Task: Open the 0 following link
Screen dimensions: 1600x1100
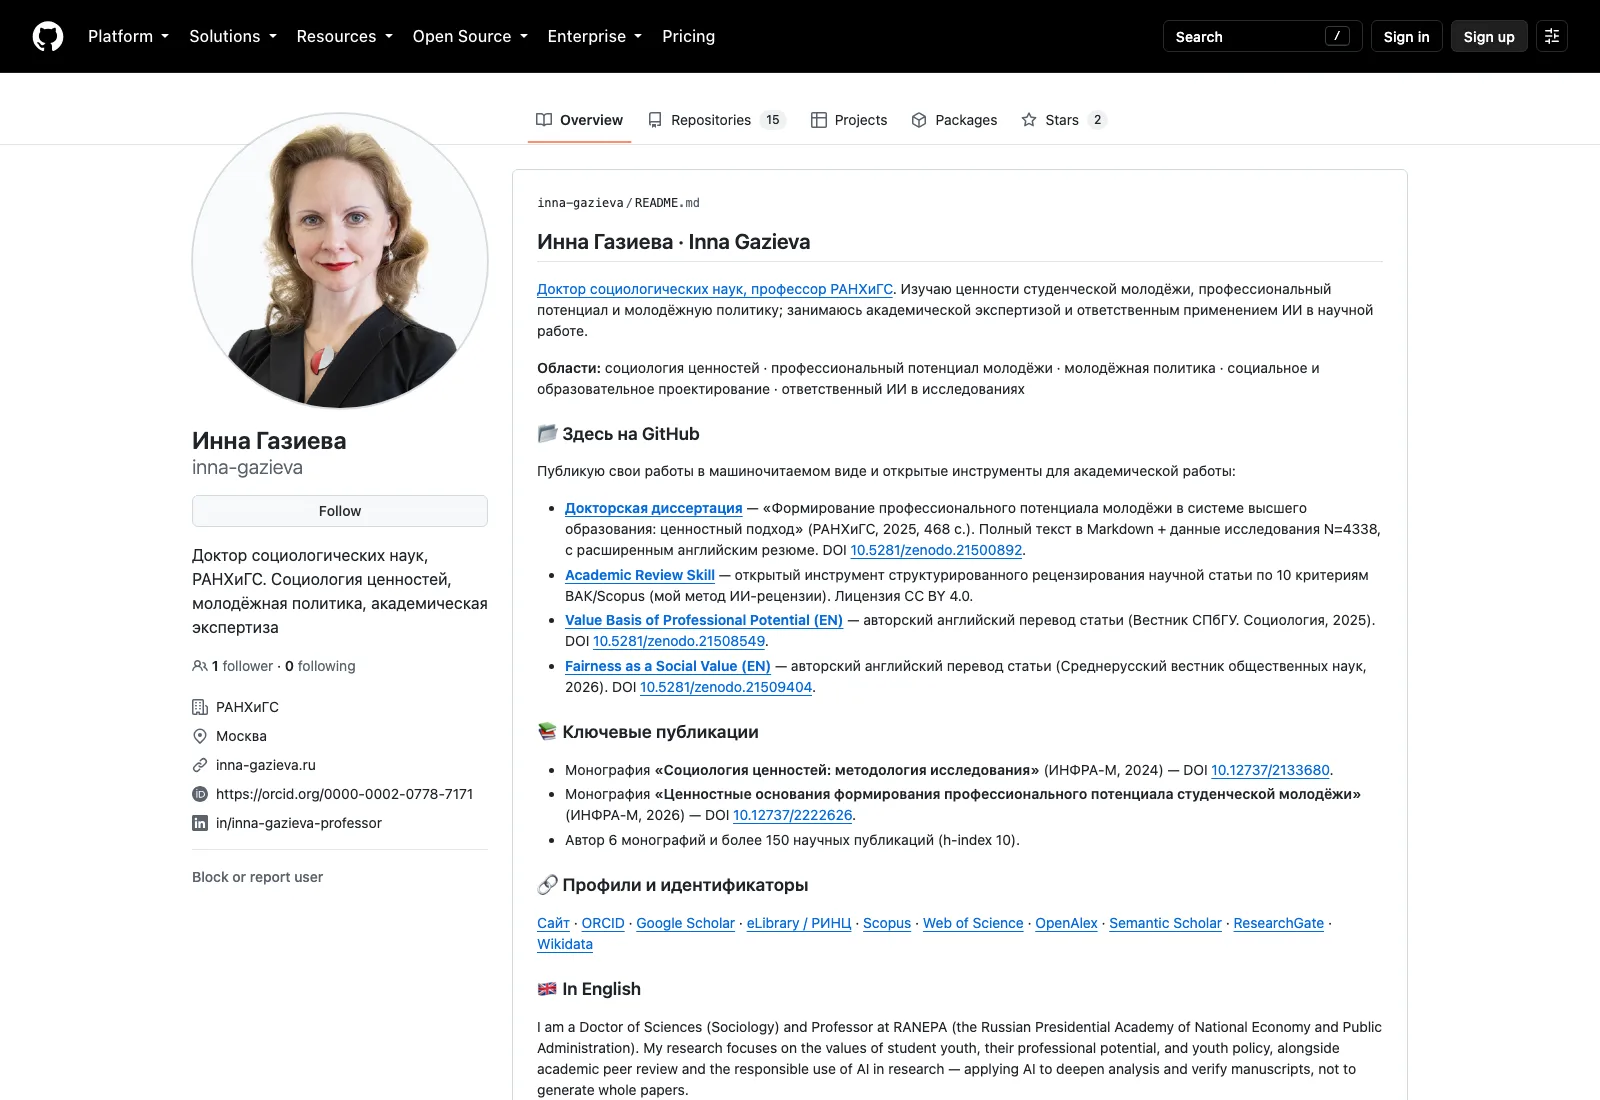Action: pos(320,666)
